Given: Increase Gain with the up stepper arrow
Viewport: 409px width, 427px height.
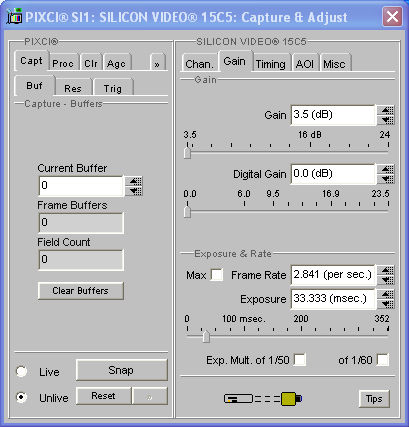Looking at the screenshot, I should [386, 110].
